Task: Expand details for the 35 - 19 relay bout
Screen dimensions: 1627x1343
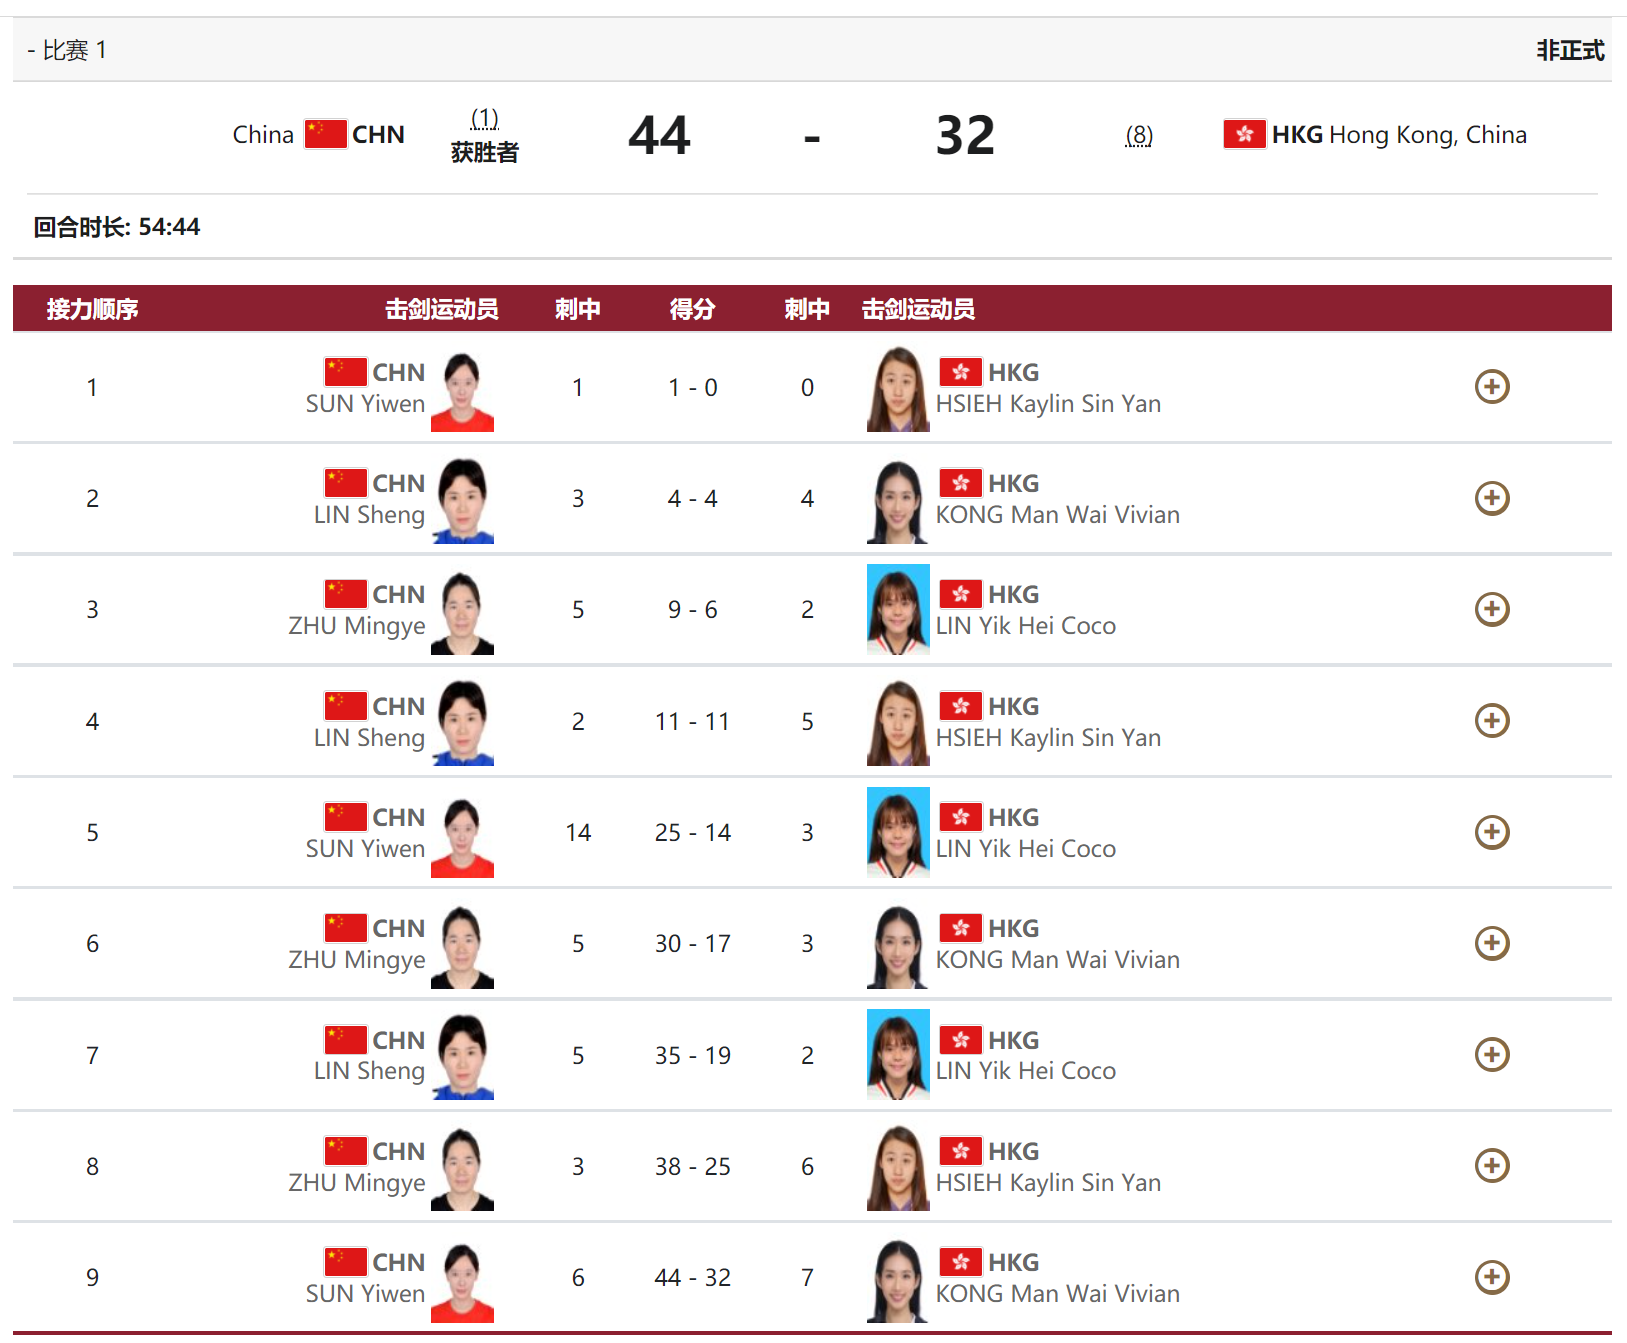Action: click(1491, 1054)
